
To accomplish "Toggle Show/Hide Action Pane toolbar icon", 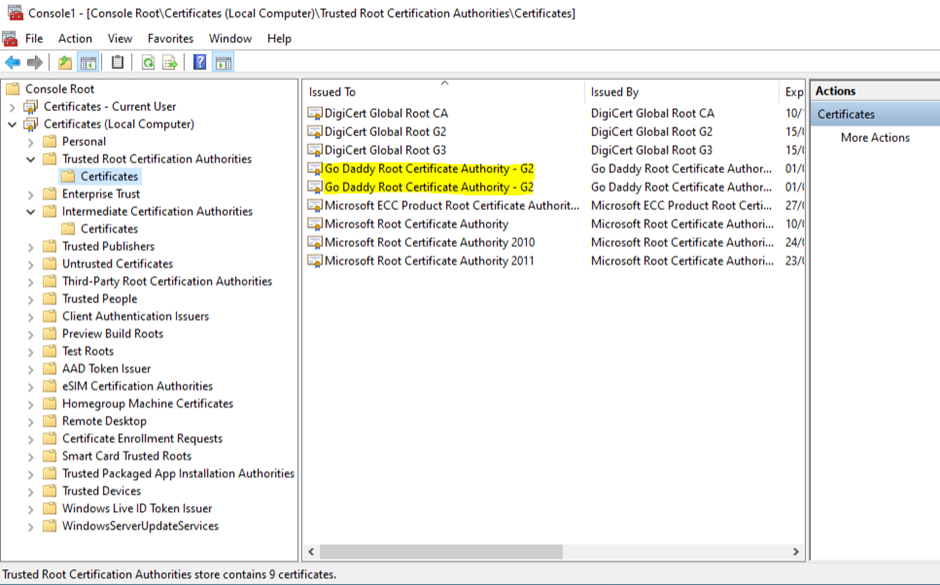I will [224, 62].
